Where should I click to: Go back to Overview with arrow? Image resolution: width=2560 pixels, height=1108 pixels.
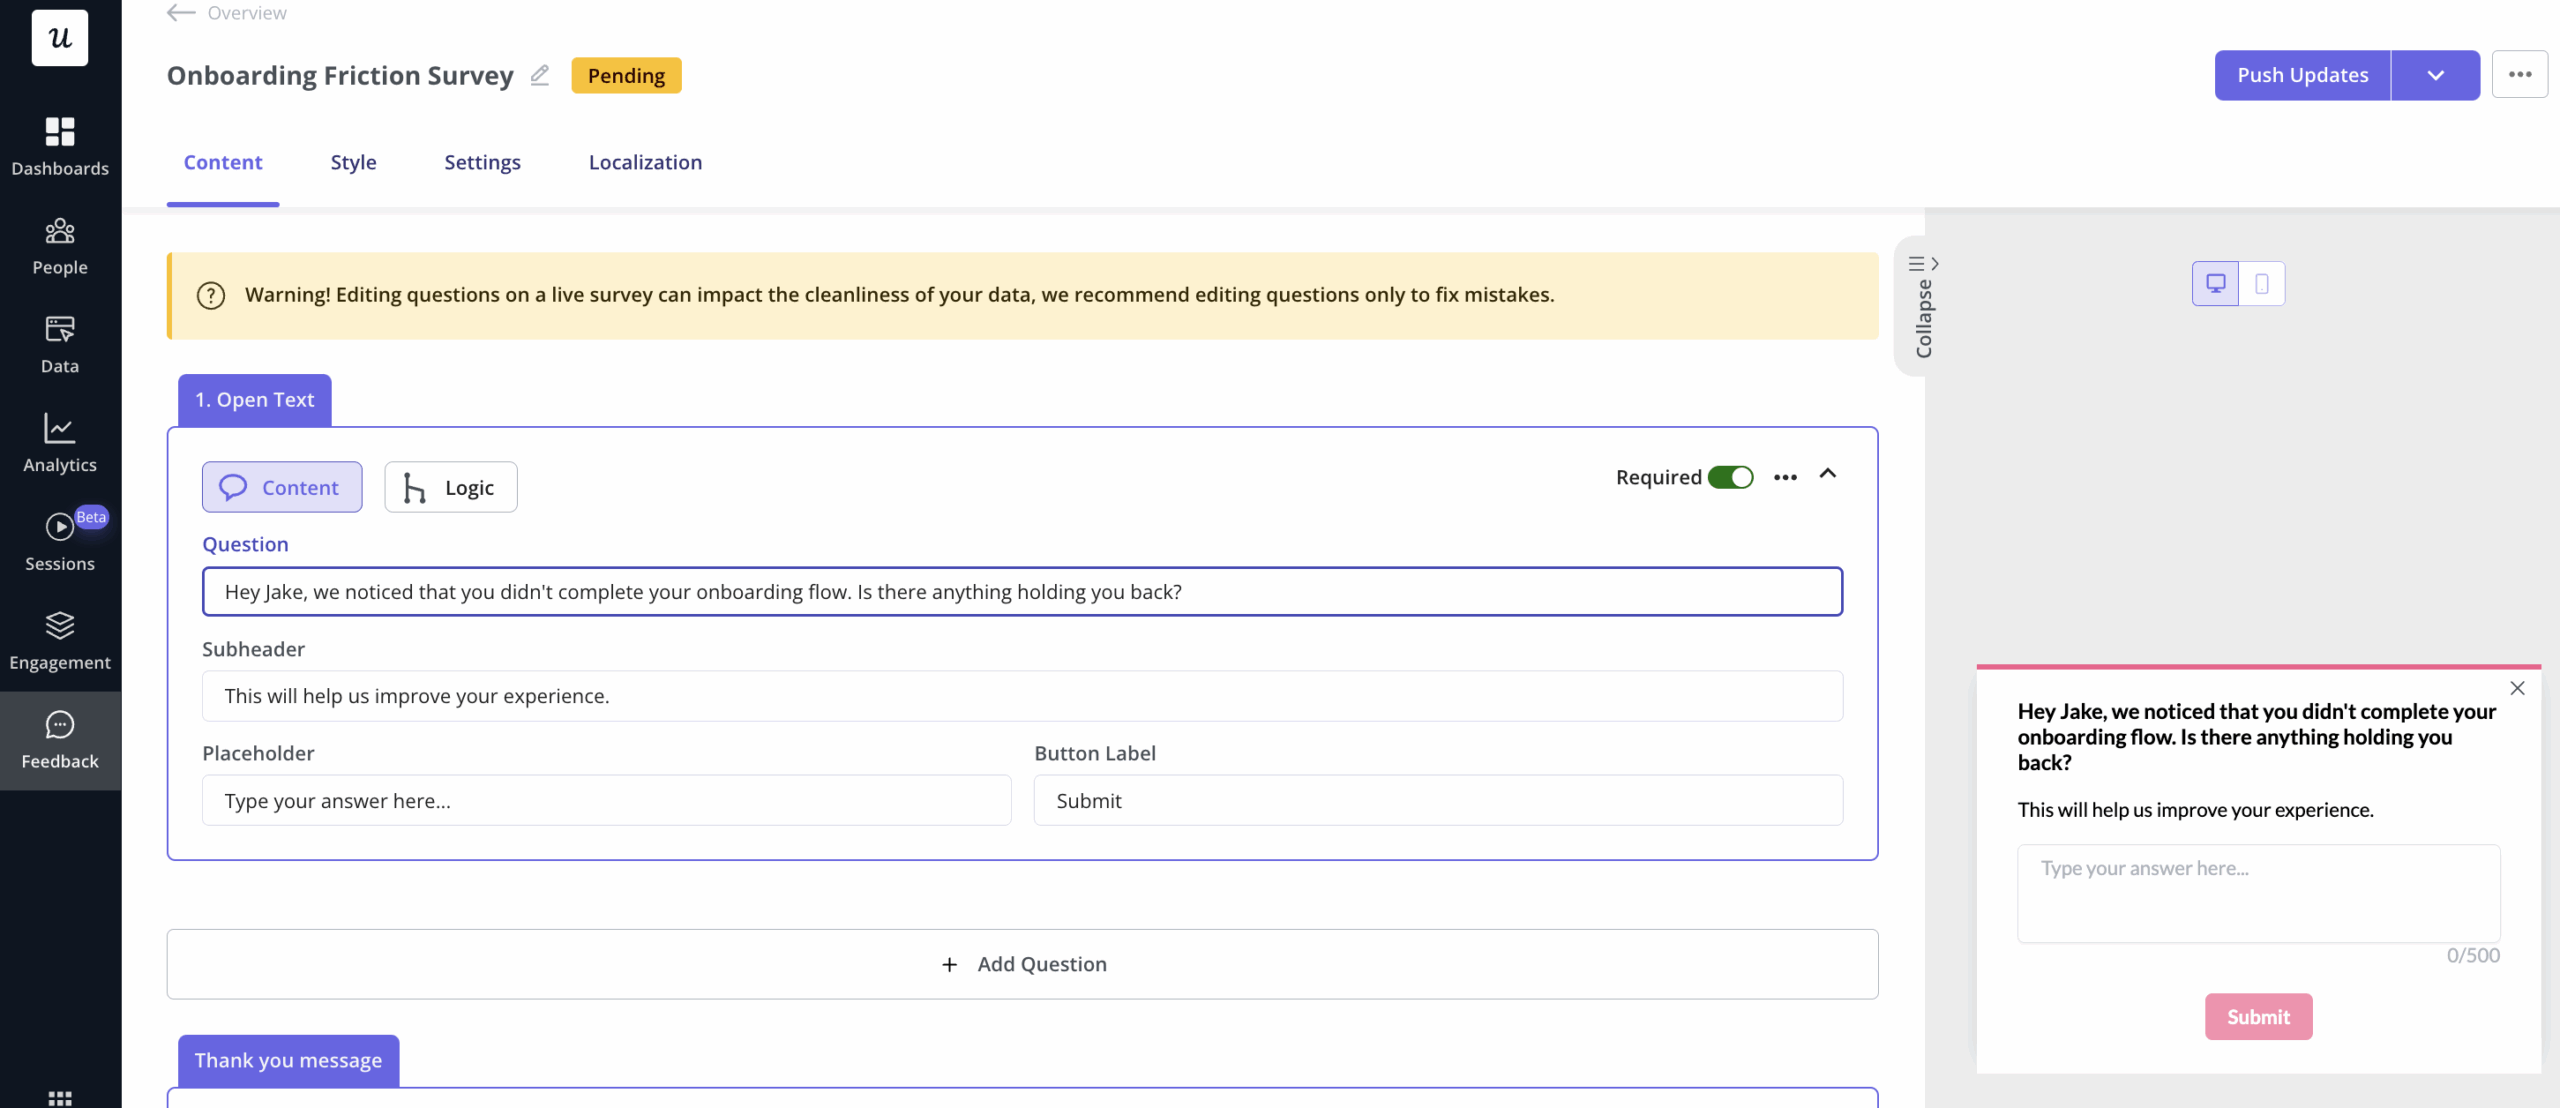(181, 13)
